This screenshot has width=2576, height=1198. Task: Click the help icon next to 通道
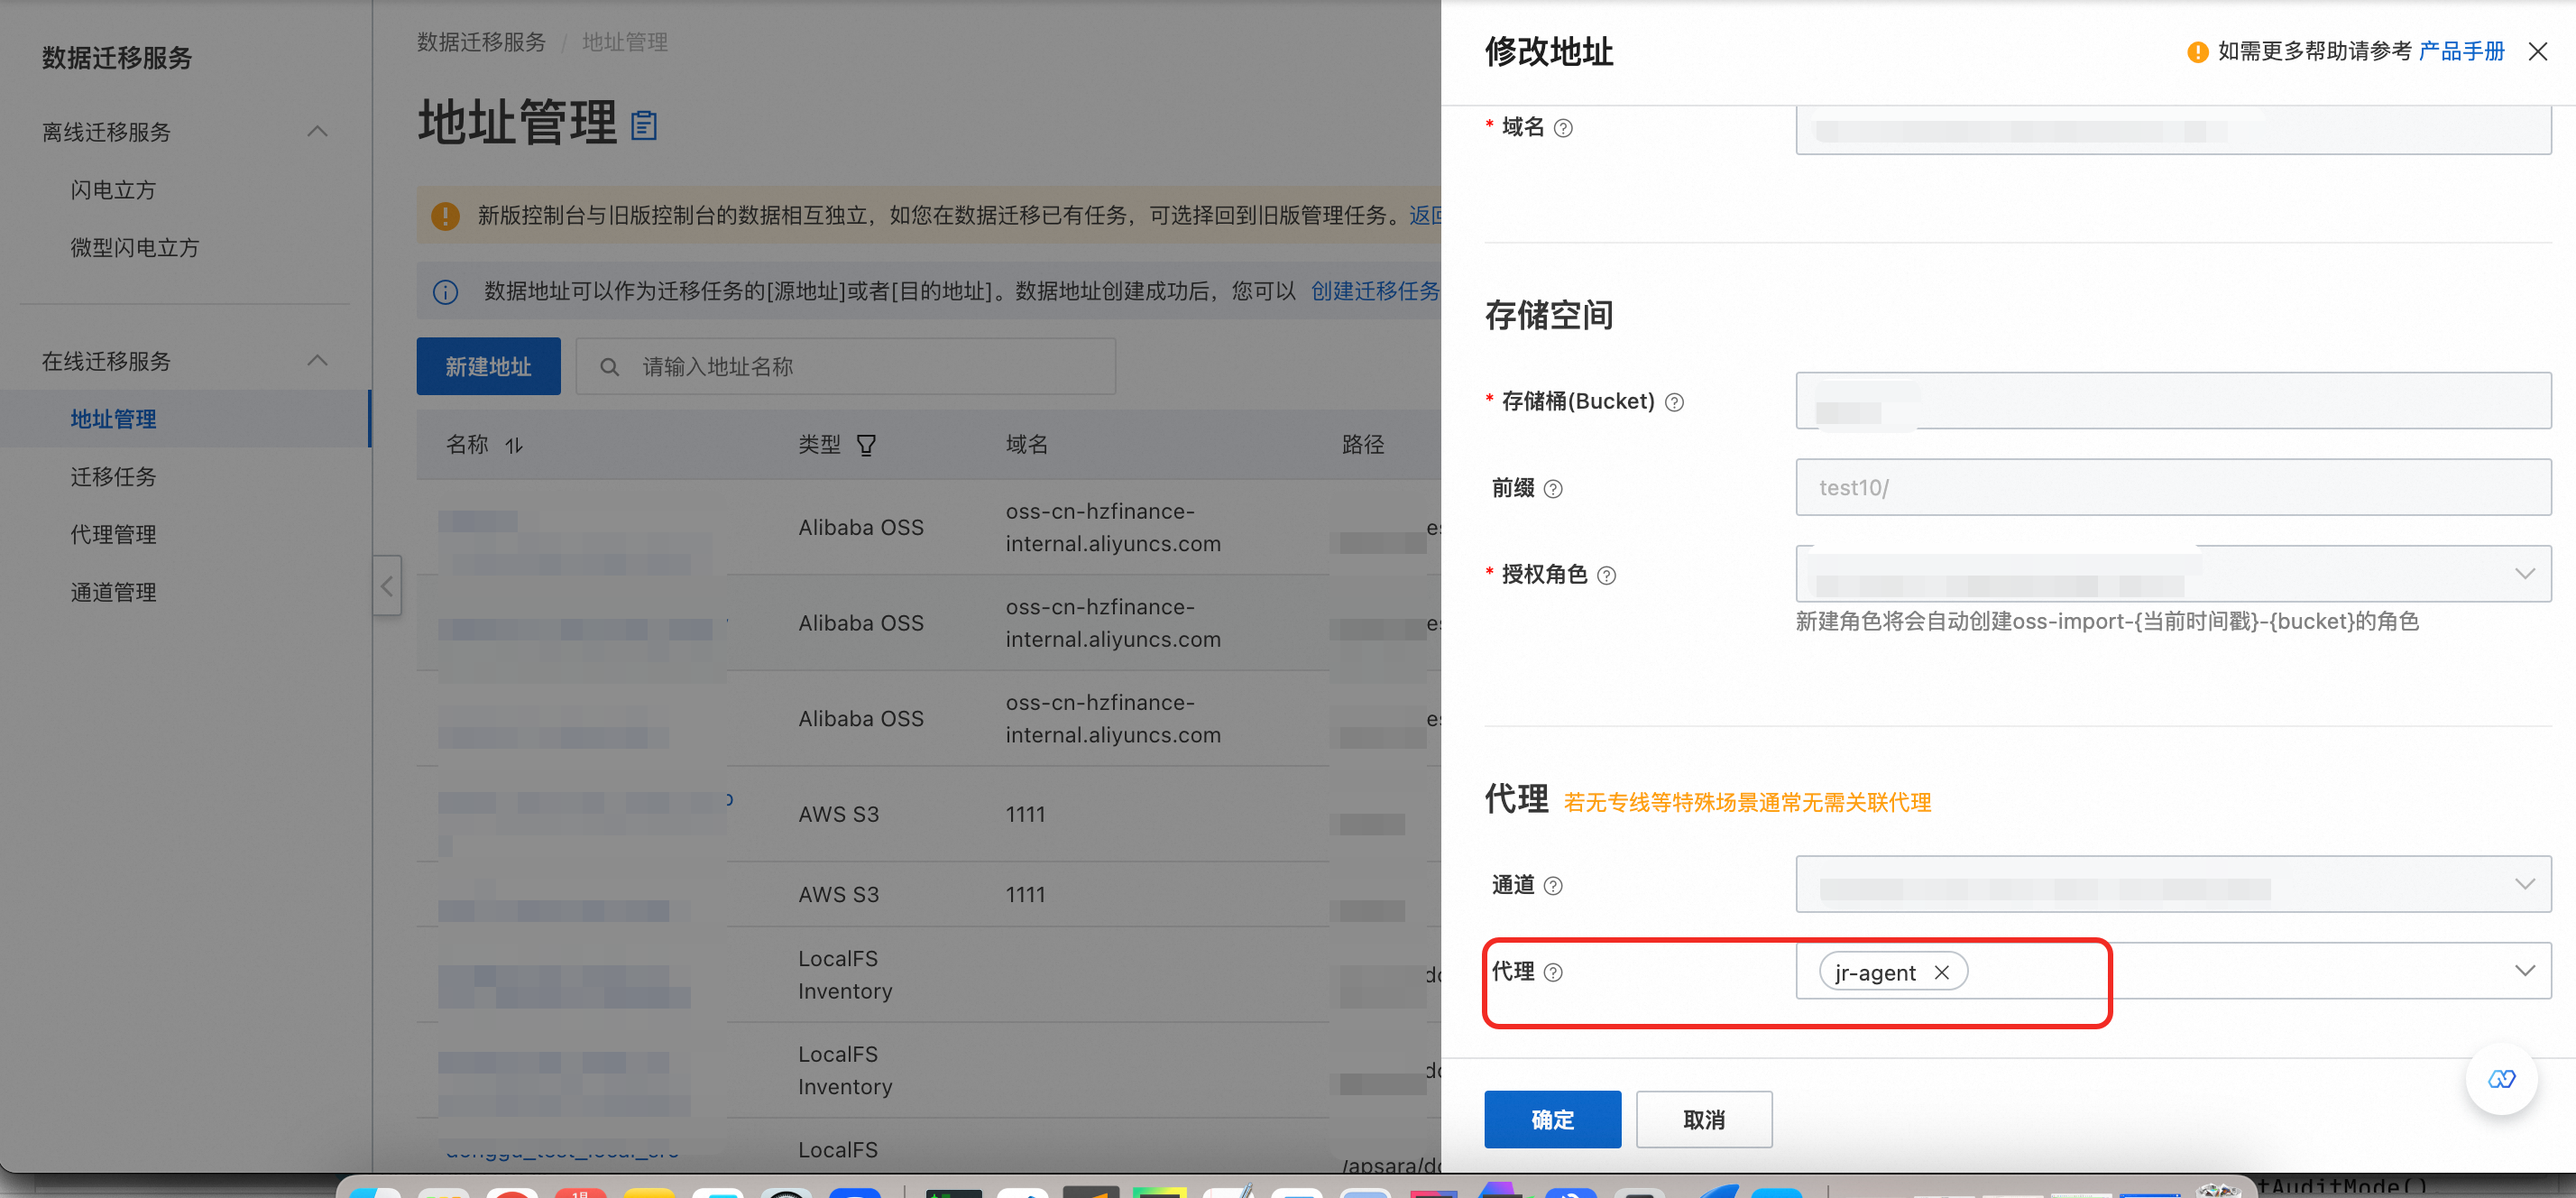point(1553,886)
